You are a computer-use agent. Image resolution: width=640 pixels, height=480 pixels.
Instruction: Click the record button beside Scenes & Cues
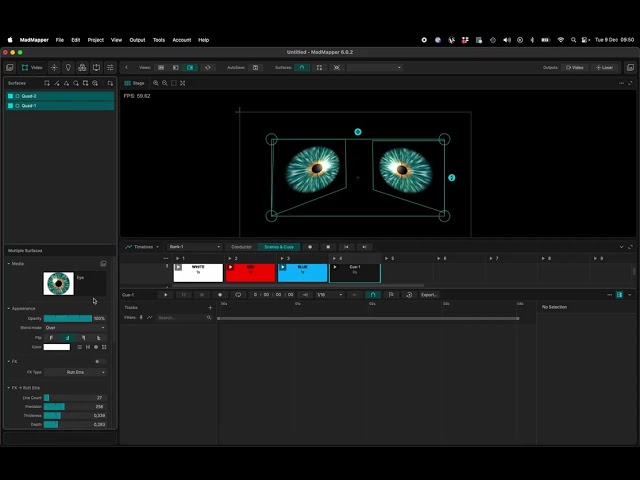tap(310, 247)
